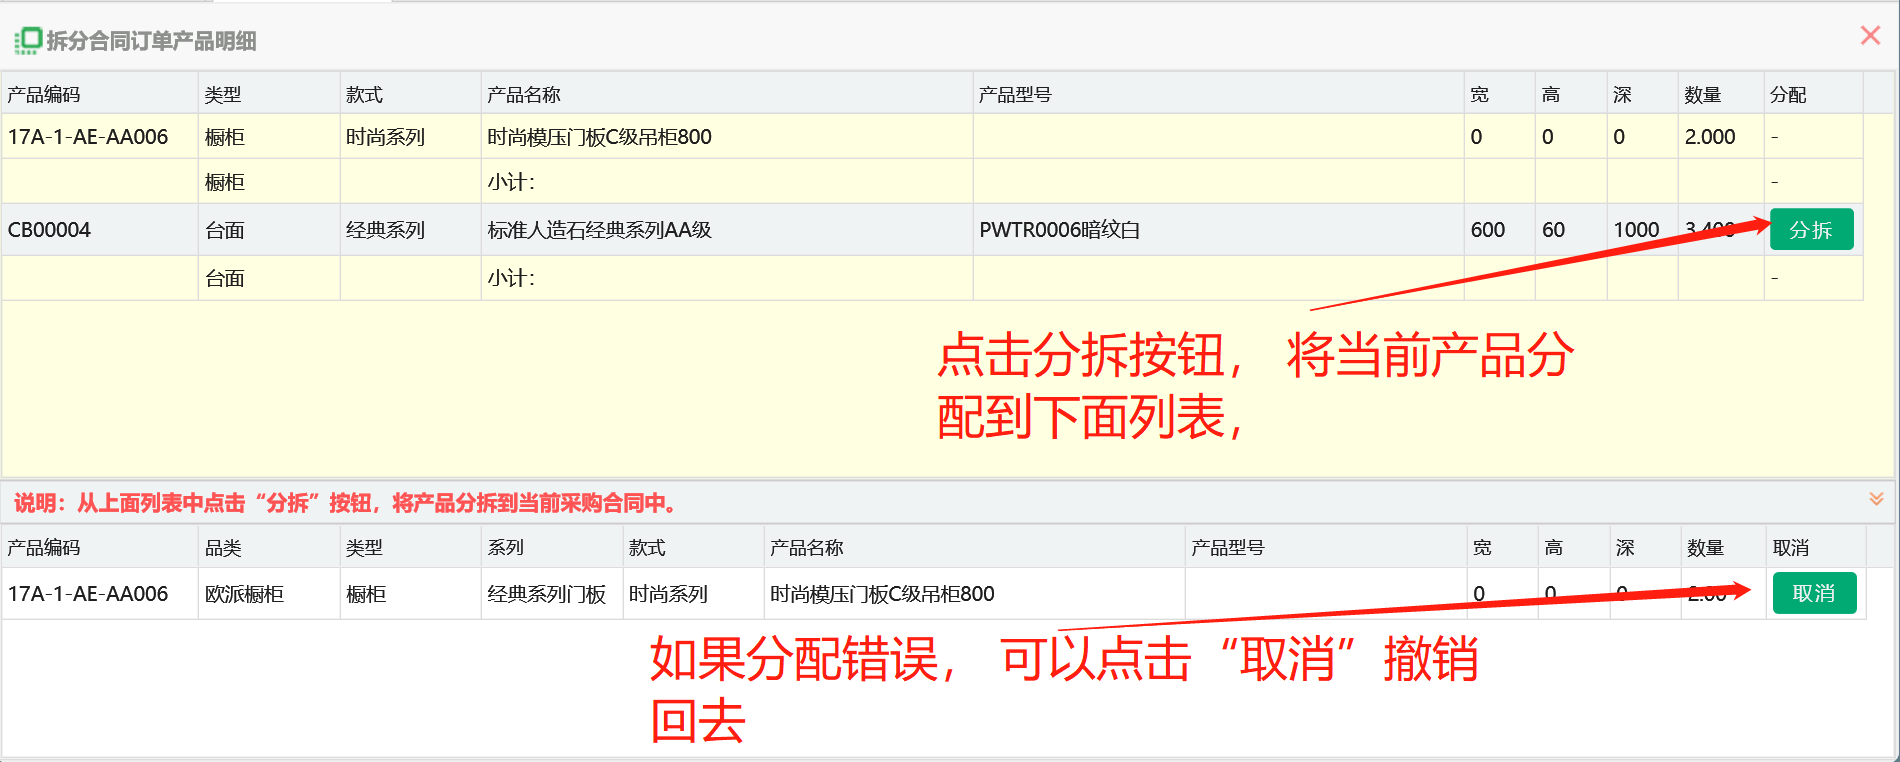Screen dimensions: 1900x762
Task: Click the 品类 column header in lower table
Action: point(223,548)
